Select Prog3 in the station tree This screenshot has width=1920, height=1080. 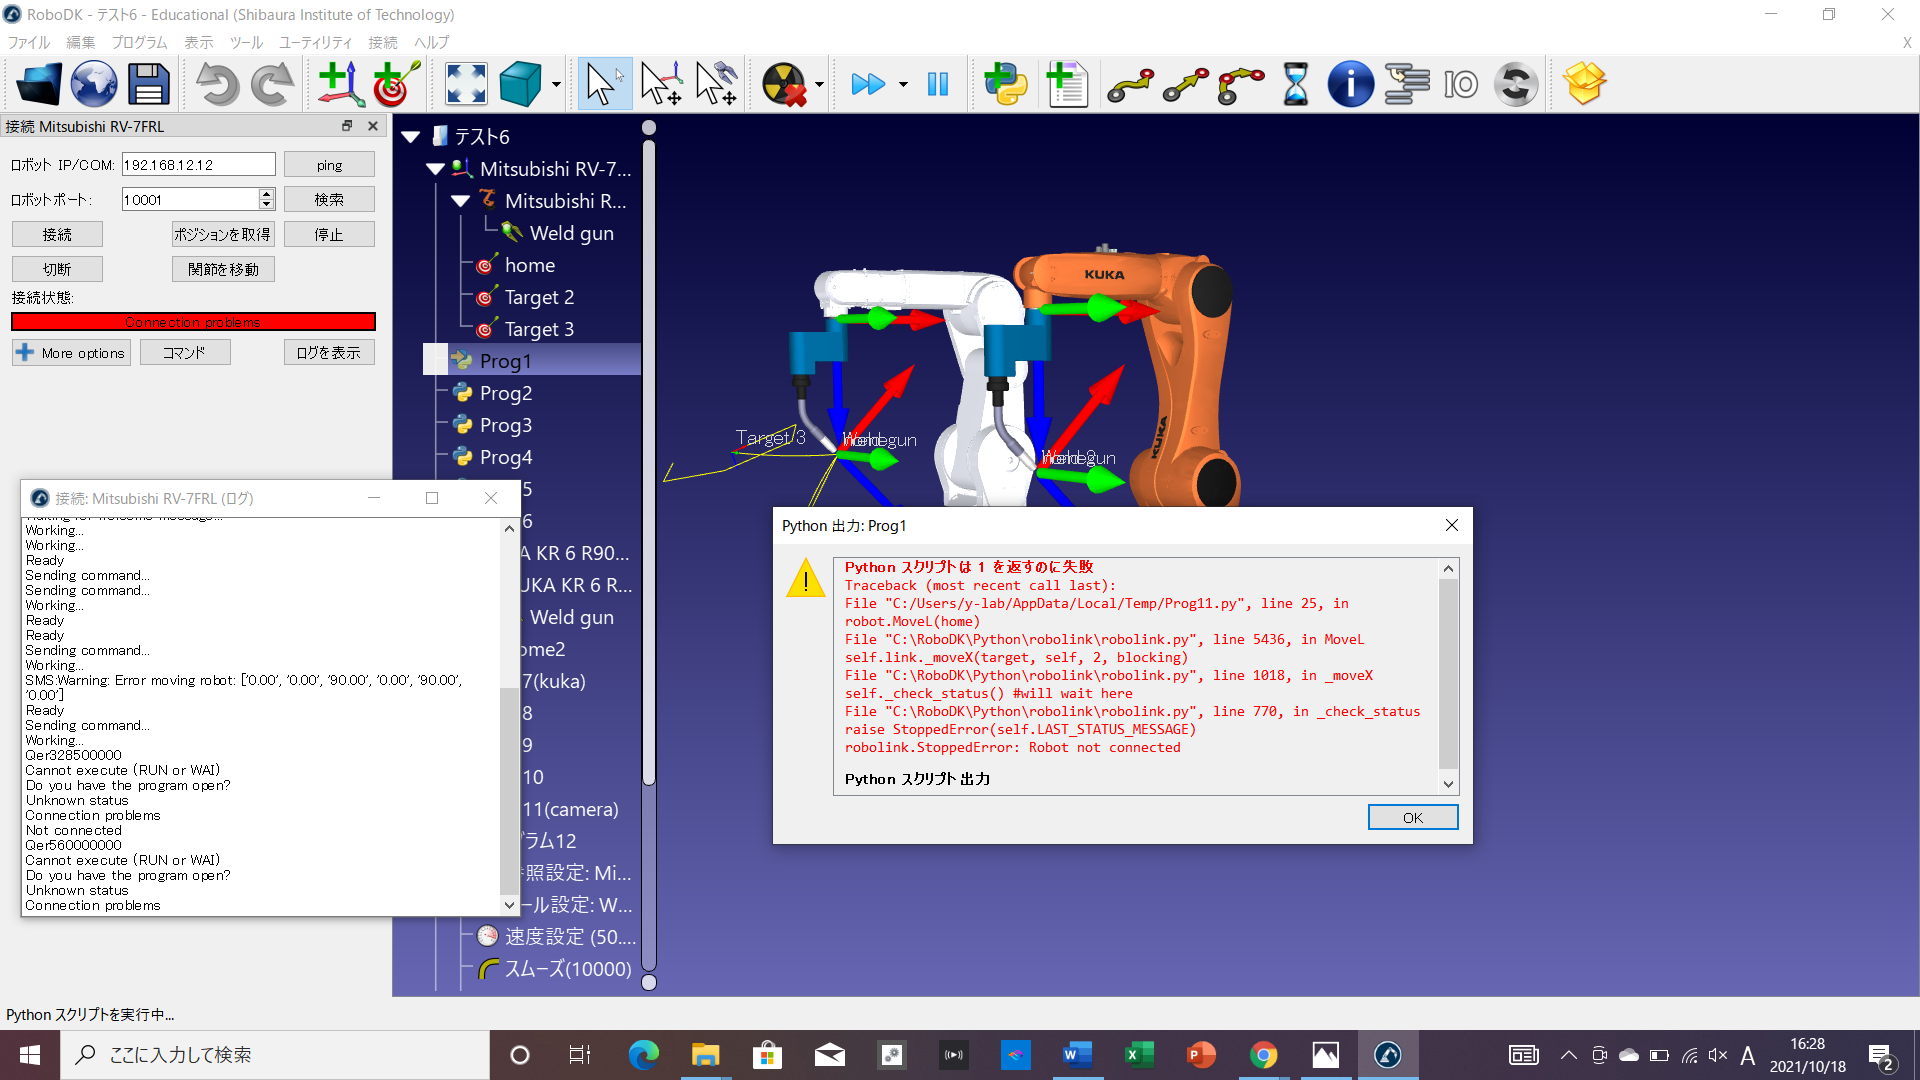[x=506, y=425]
